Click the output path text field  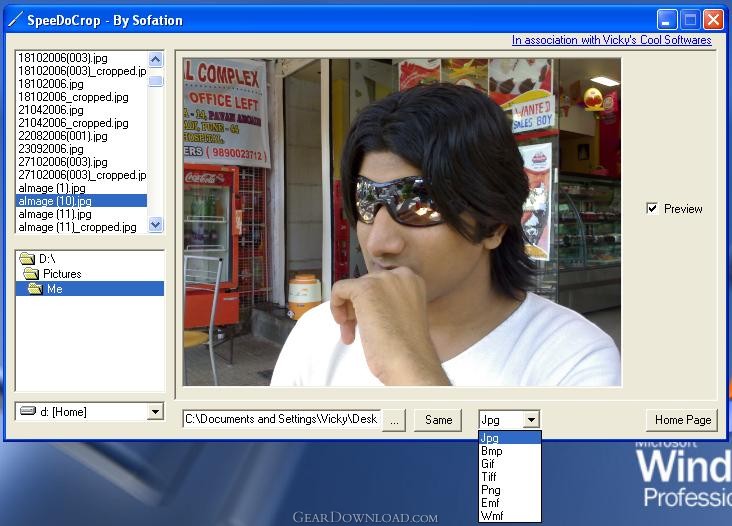[280, 419]
